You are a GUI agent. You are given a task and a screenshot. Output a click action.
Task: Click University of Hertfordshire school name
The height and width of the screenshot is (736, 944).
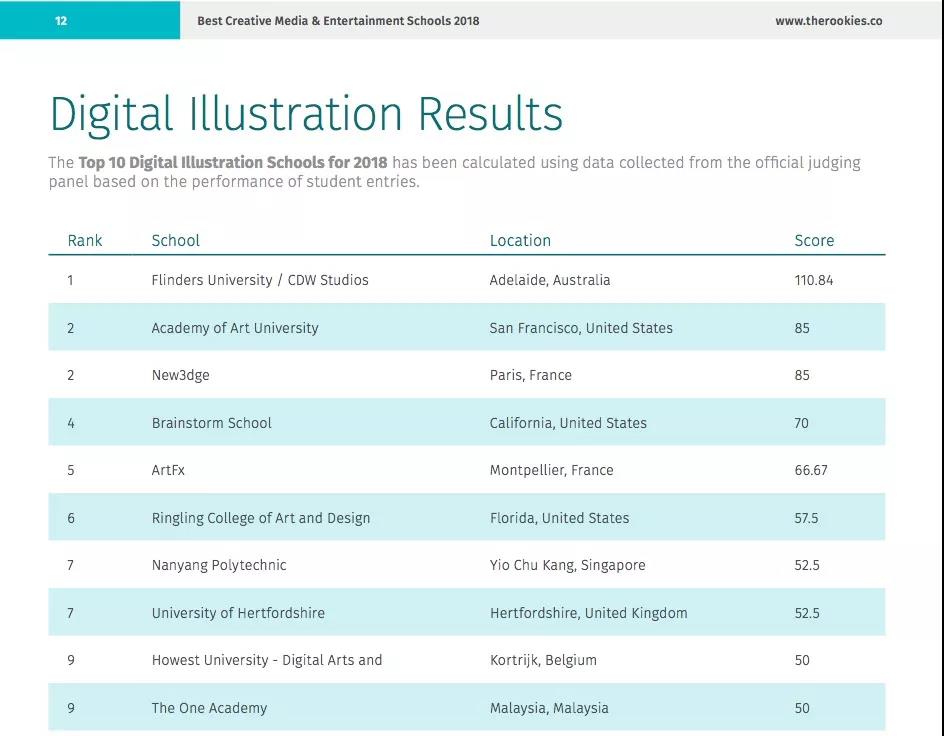tap(238, 613)
